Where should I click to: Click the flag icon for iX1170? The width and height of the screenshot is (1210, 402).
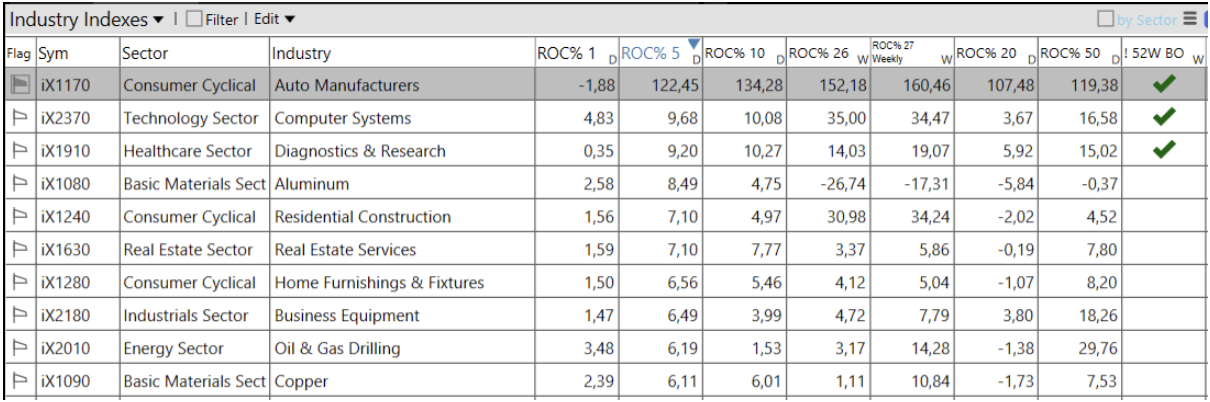(19, 86)
